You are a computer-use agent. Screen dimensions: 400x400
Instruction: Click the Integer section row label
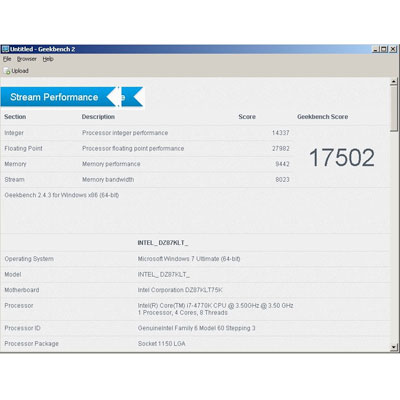click(14, 133)
